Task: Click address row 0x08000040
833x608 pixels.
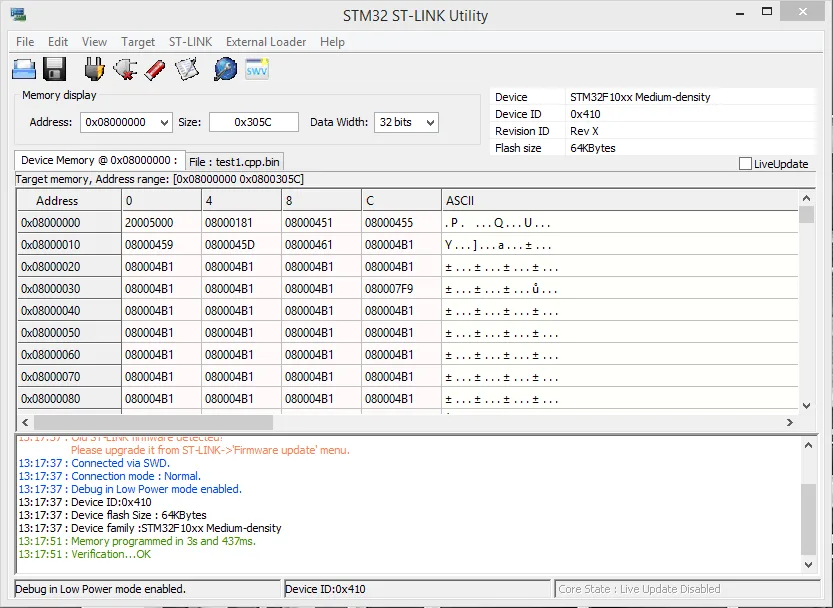Action: click(69, 311)
